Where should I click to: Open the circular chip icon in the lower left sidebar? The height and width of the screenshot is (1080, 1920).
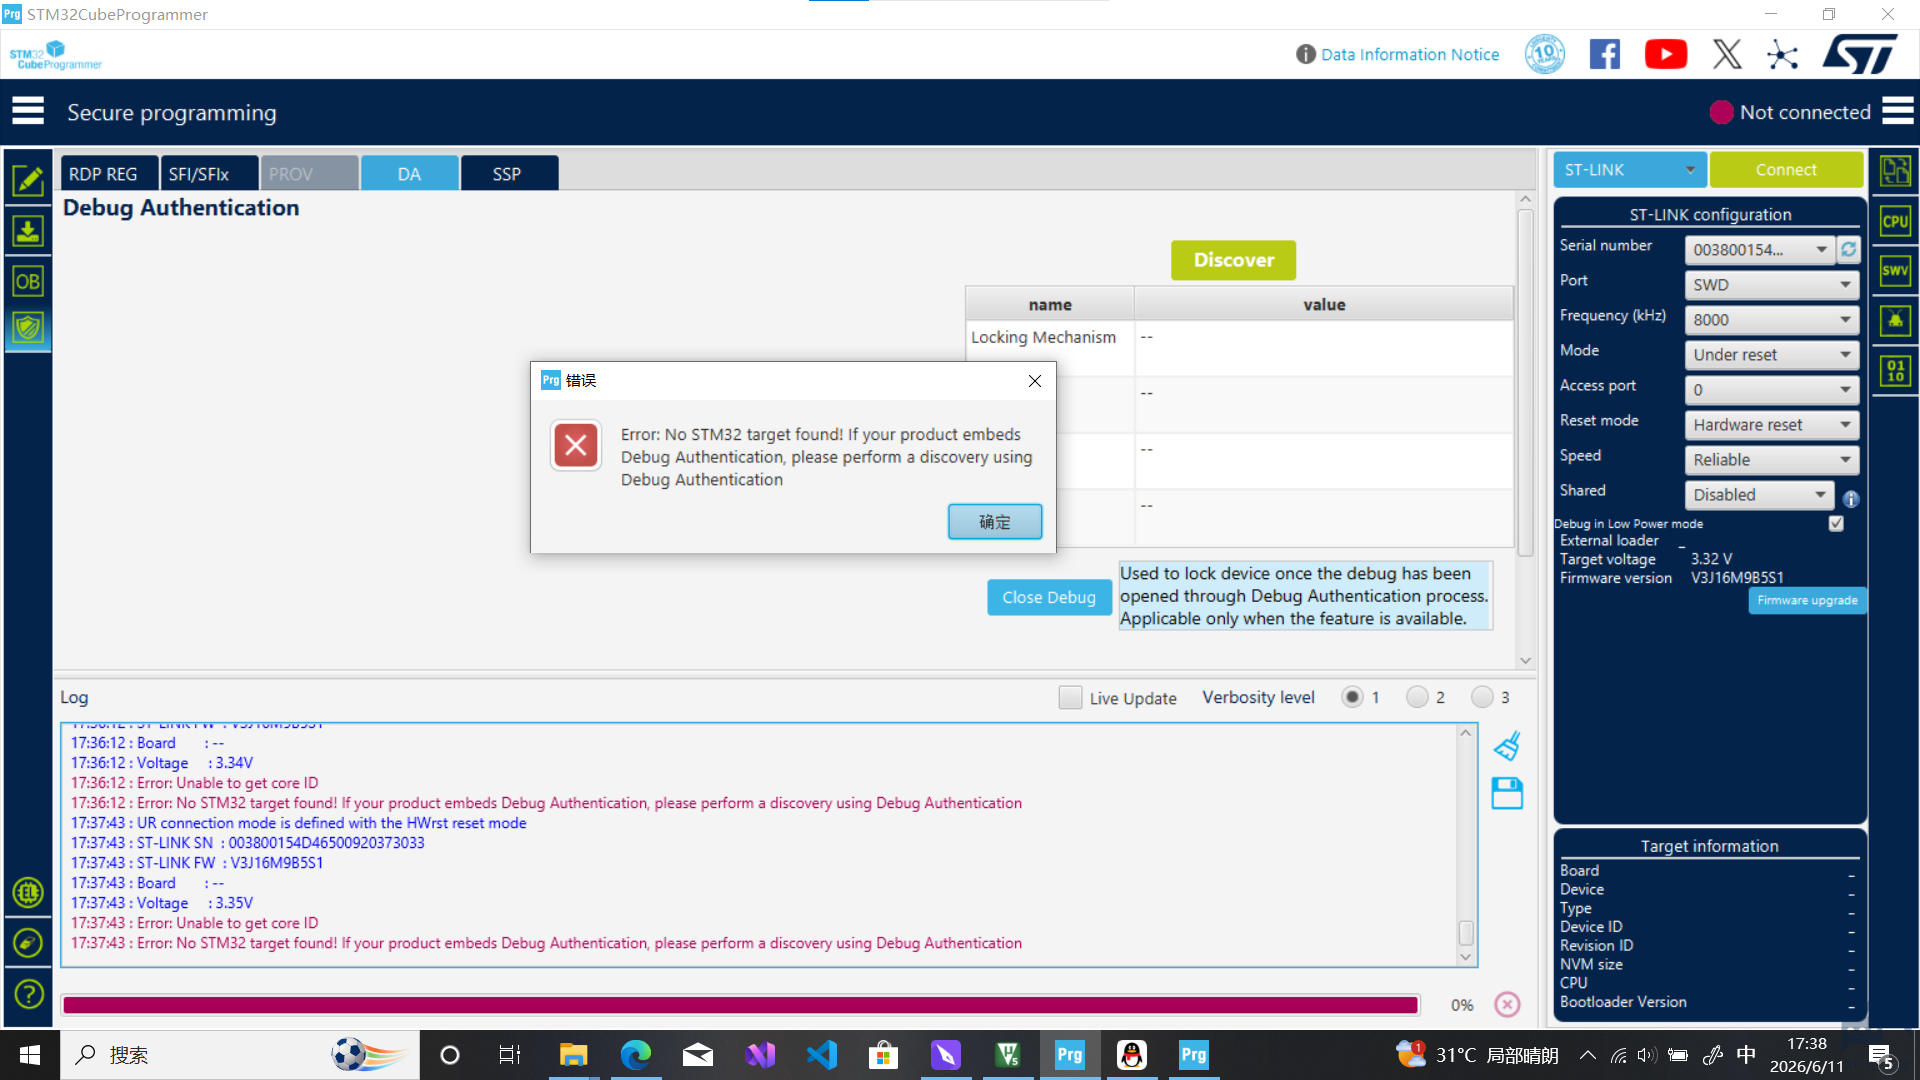coord(28,892)
